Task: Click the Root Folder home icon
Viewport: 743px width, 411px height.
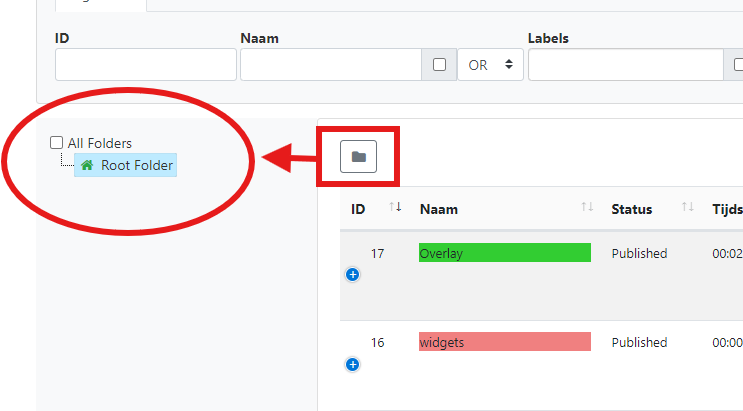Action: [87, 165]
